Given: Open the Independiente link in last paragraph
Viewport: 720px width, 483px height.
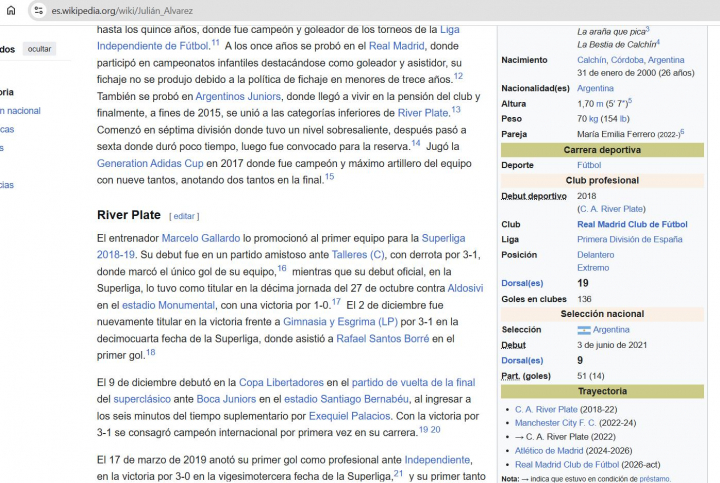Looking at the screenshot, I should point(437,460).
